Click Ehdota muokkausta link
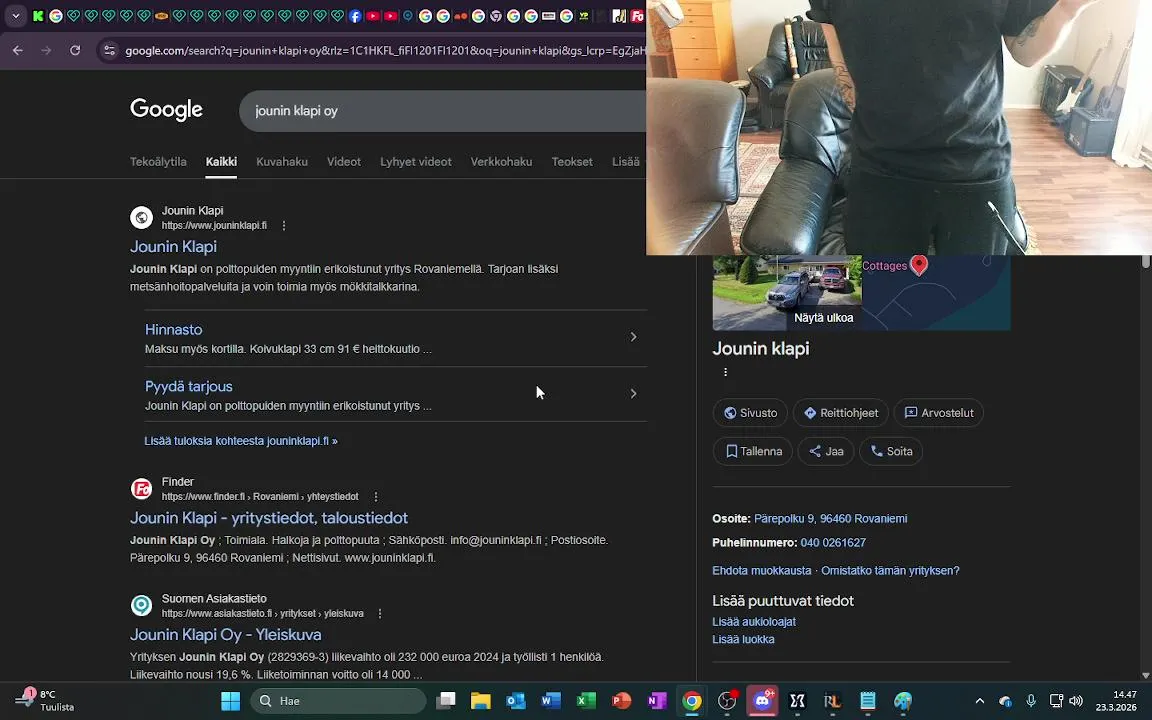The width and height of the screenshot is (1152, 720). click(x=762, y=571)
